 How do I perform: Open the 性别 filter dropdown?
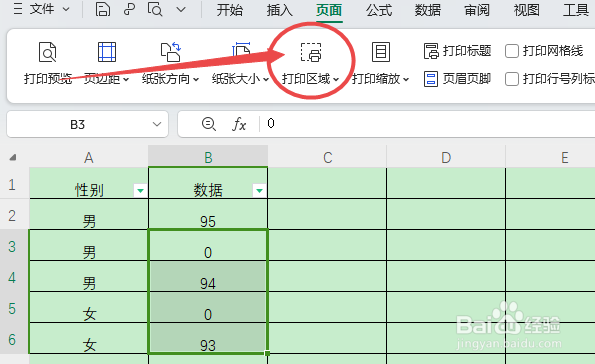point(140,190)
